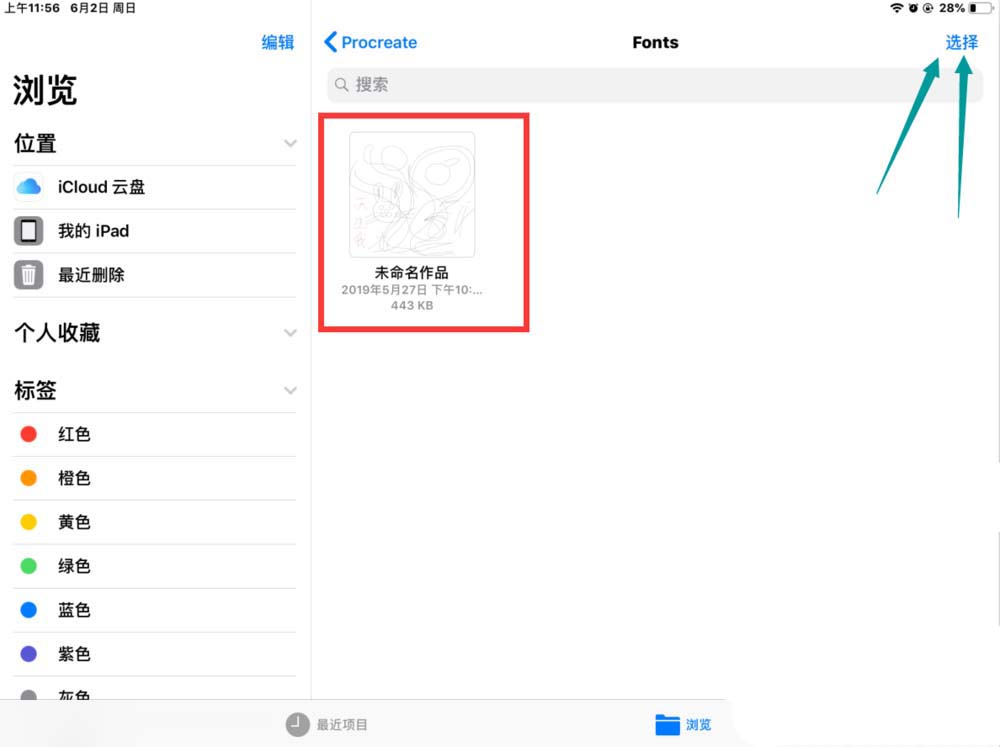
Task: Collapse the 标签 section
Action: 290,390
